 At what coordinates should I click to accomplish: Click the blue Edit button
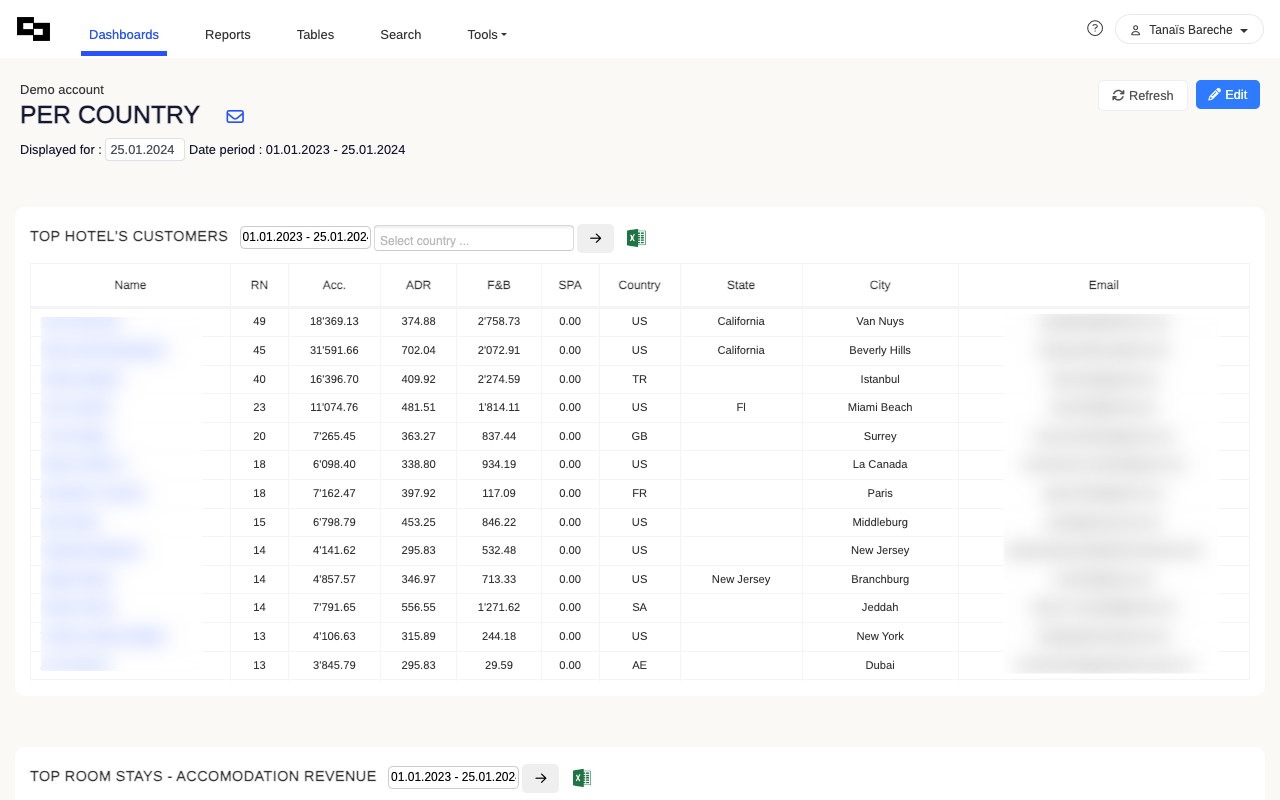pos(1227,95)
